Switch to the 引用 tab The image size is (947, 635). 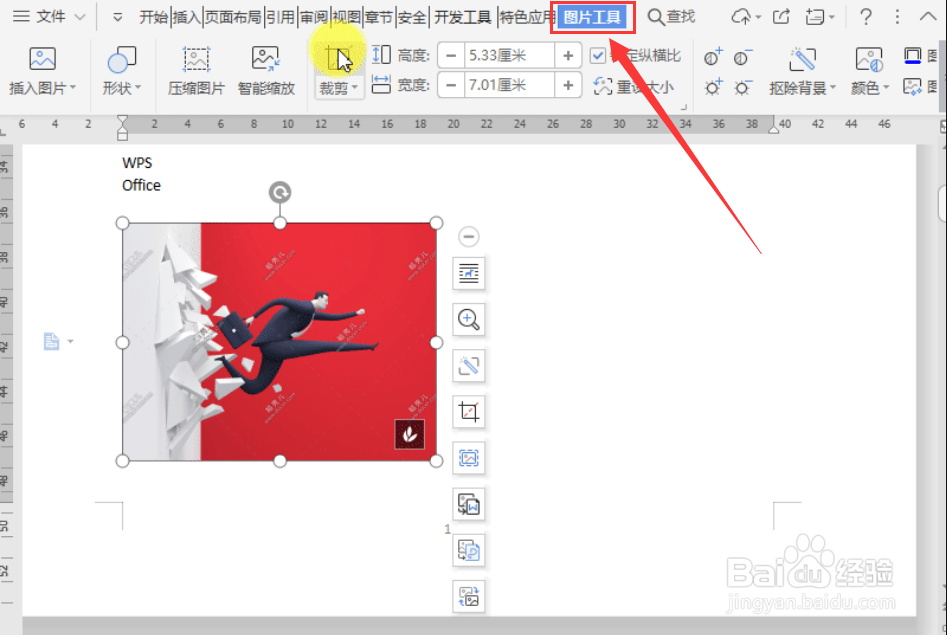[280, 17]
